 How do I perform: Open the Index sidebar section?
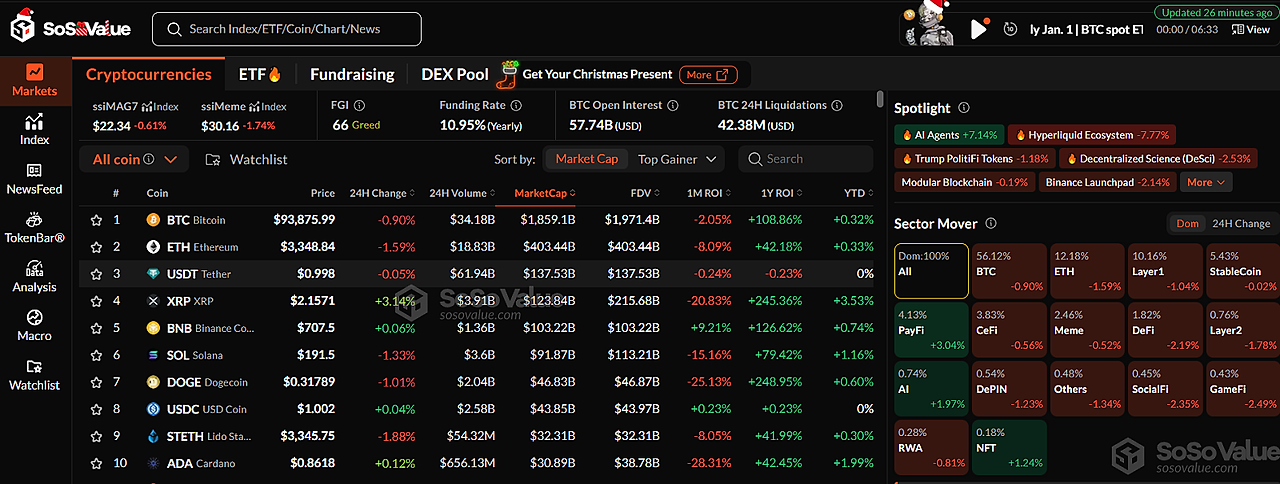pos(35,129)
